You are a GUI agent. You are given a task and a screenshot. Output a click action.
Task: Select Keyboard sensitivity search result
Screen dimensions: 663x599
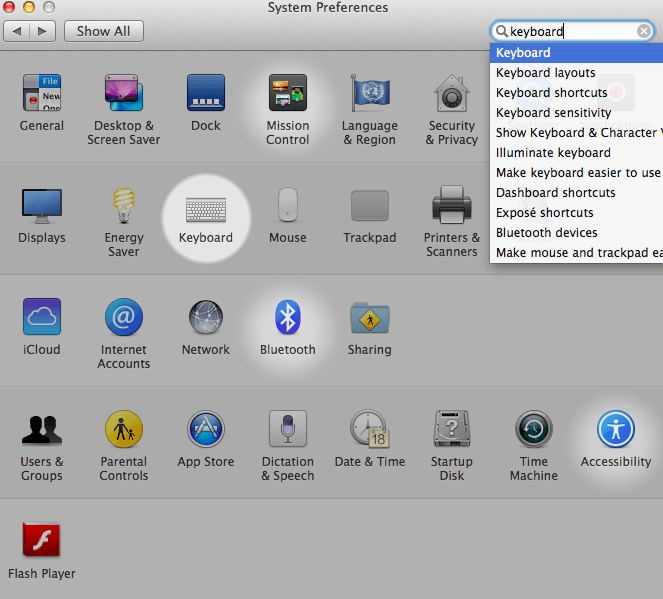pos(576,113)
